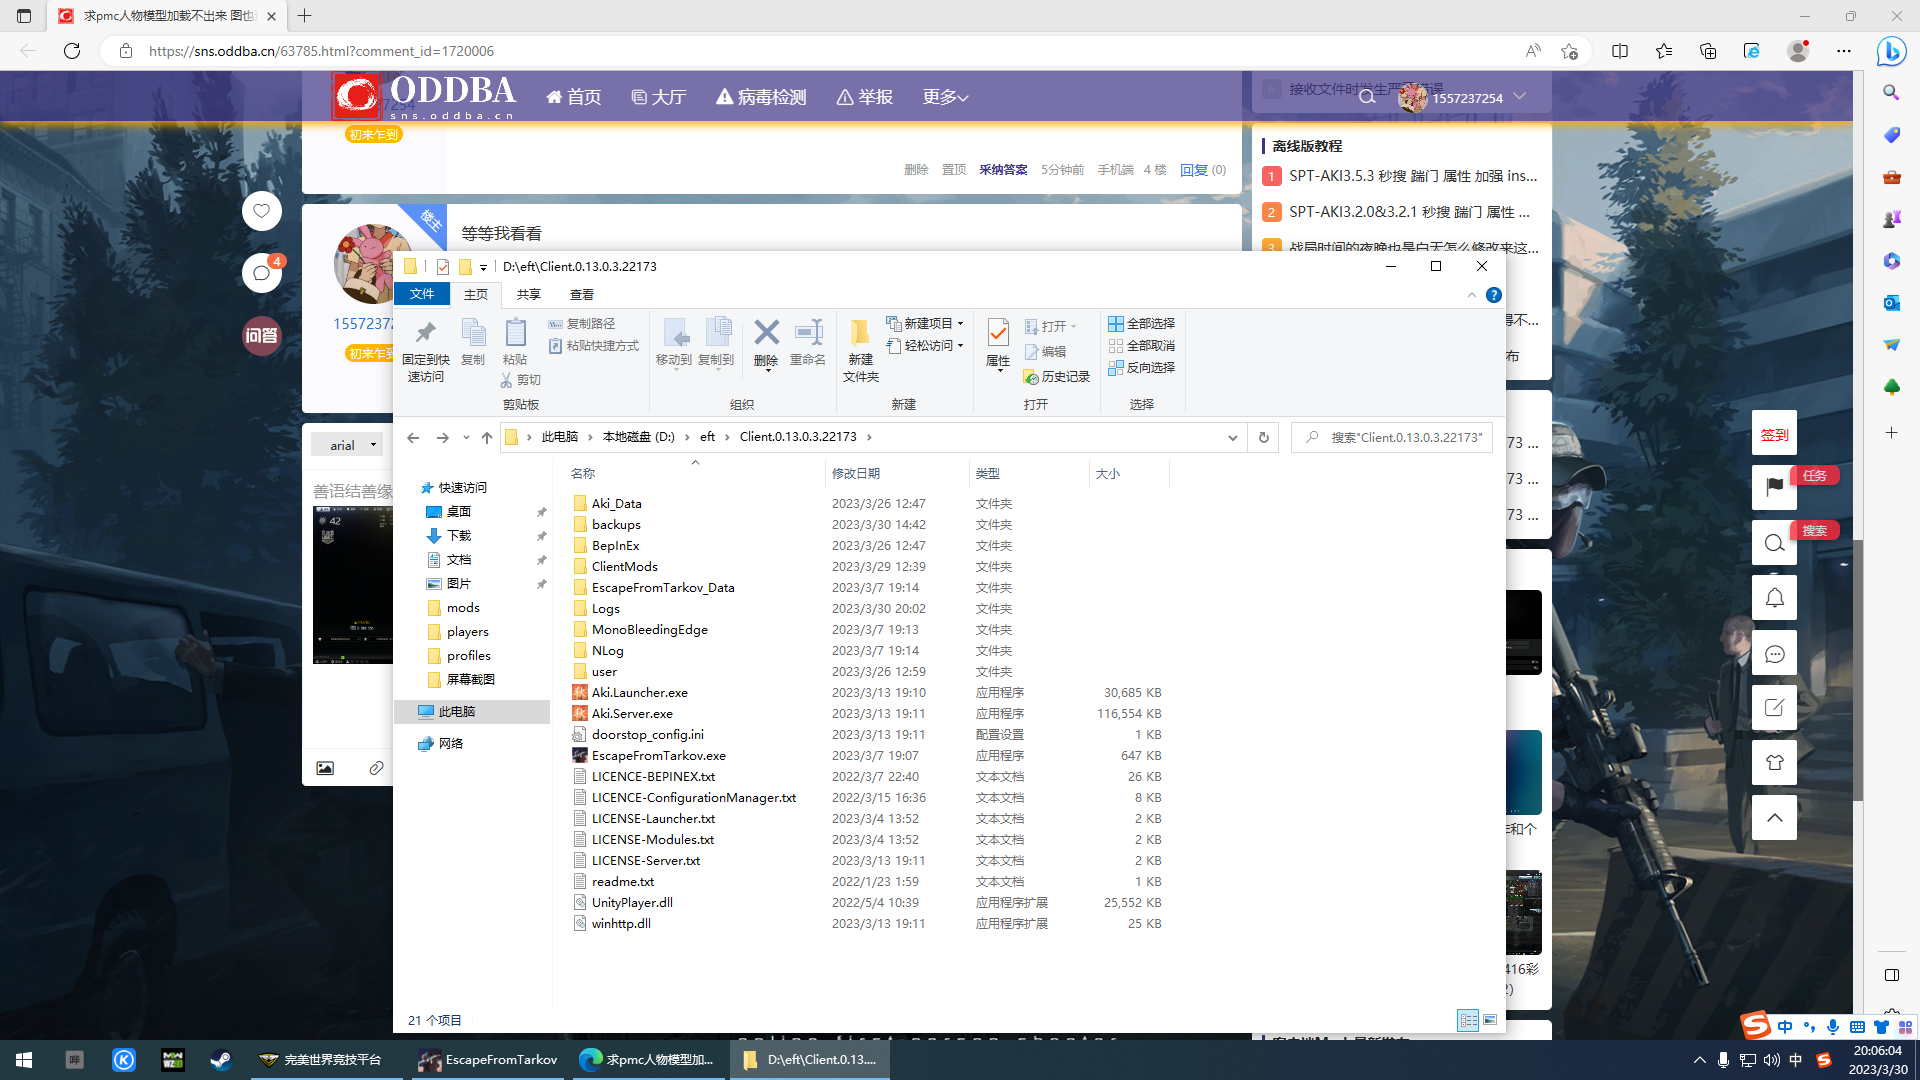Click the refresh button beside address bar

(x=1263, y=437)
